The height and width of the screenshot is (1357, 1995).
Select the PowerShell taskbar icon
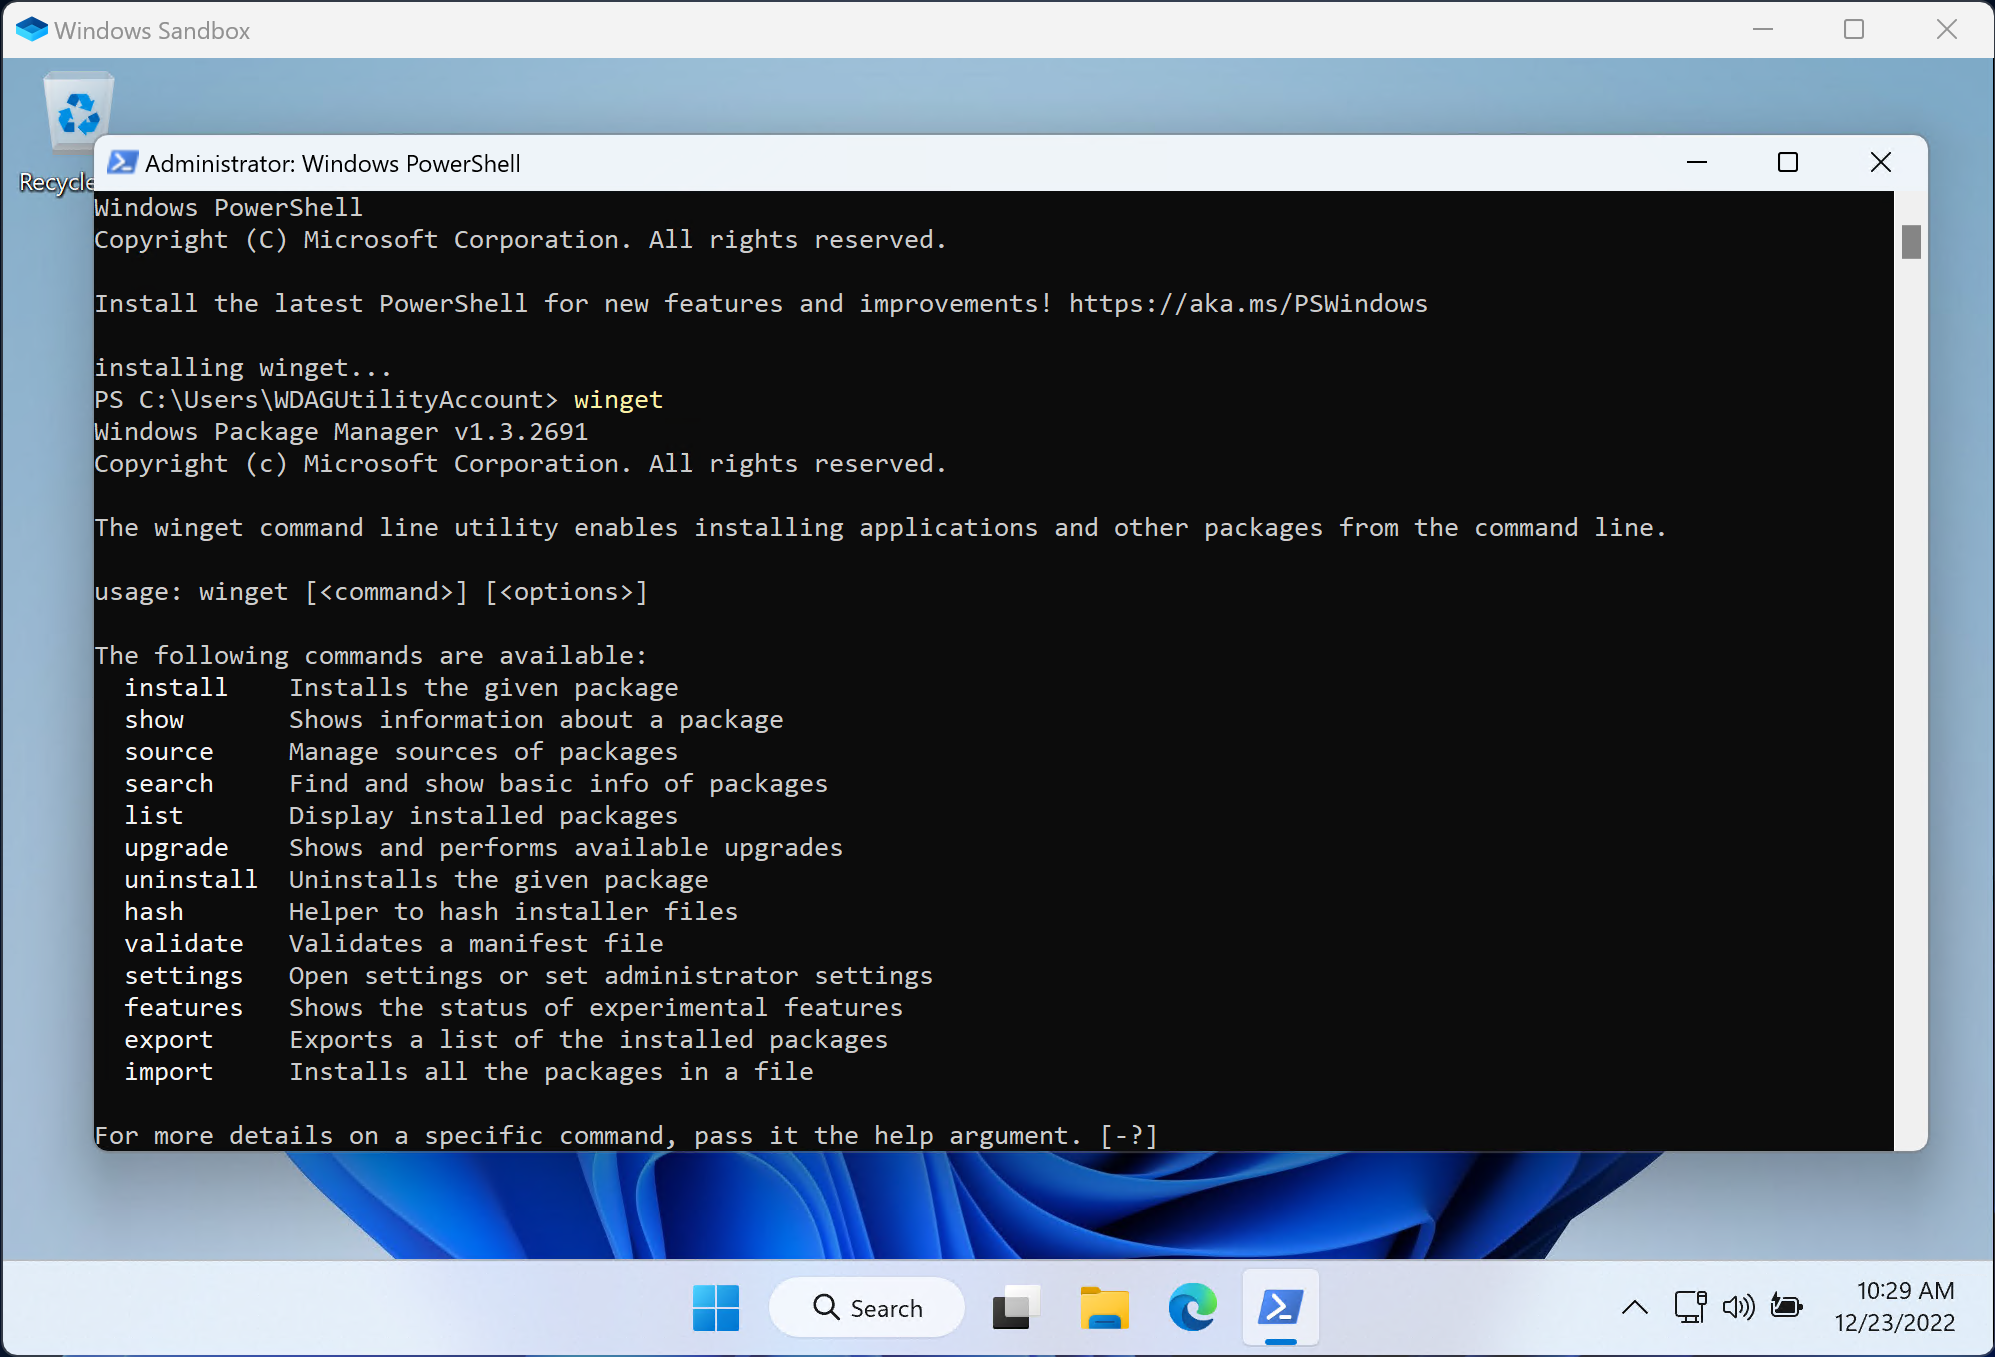[1280, 1308]
